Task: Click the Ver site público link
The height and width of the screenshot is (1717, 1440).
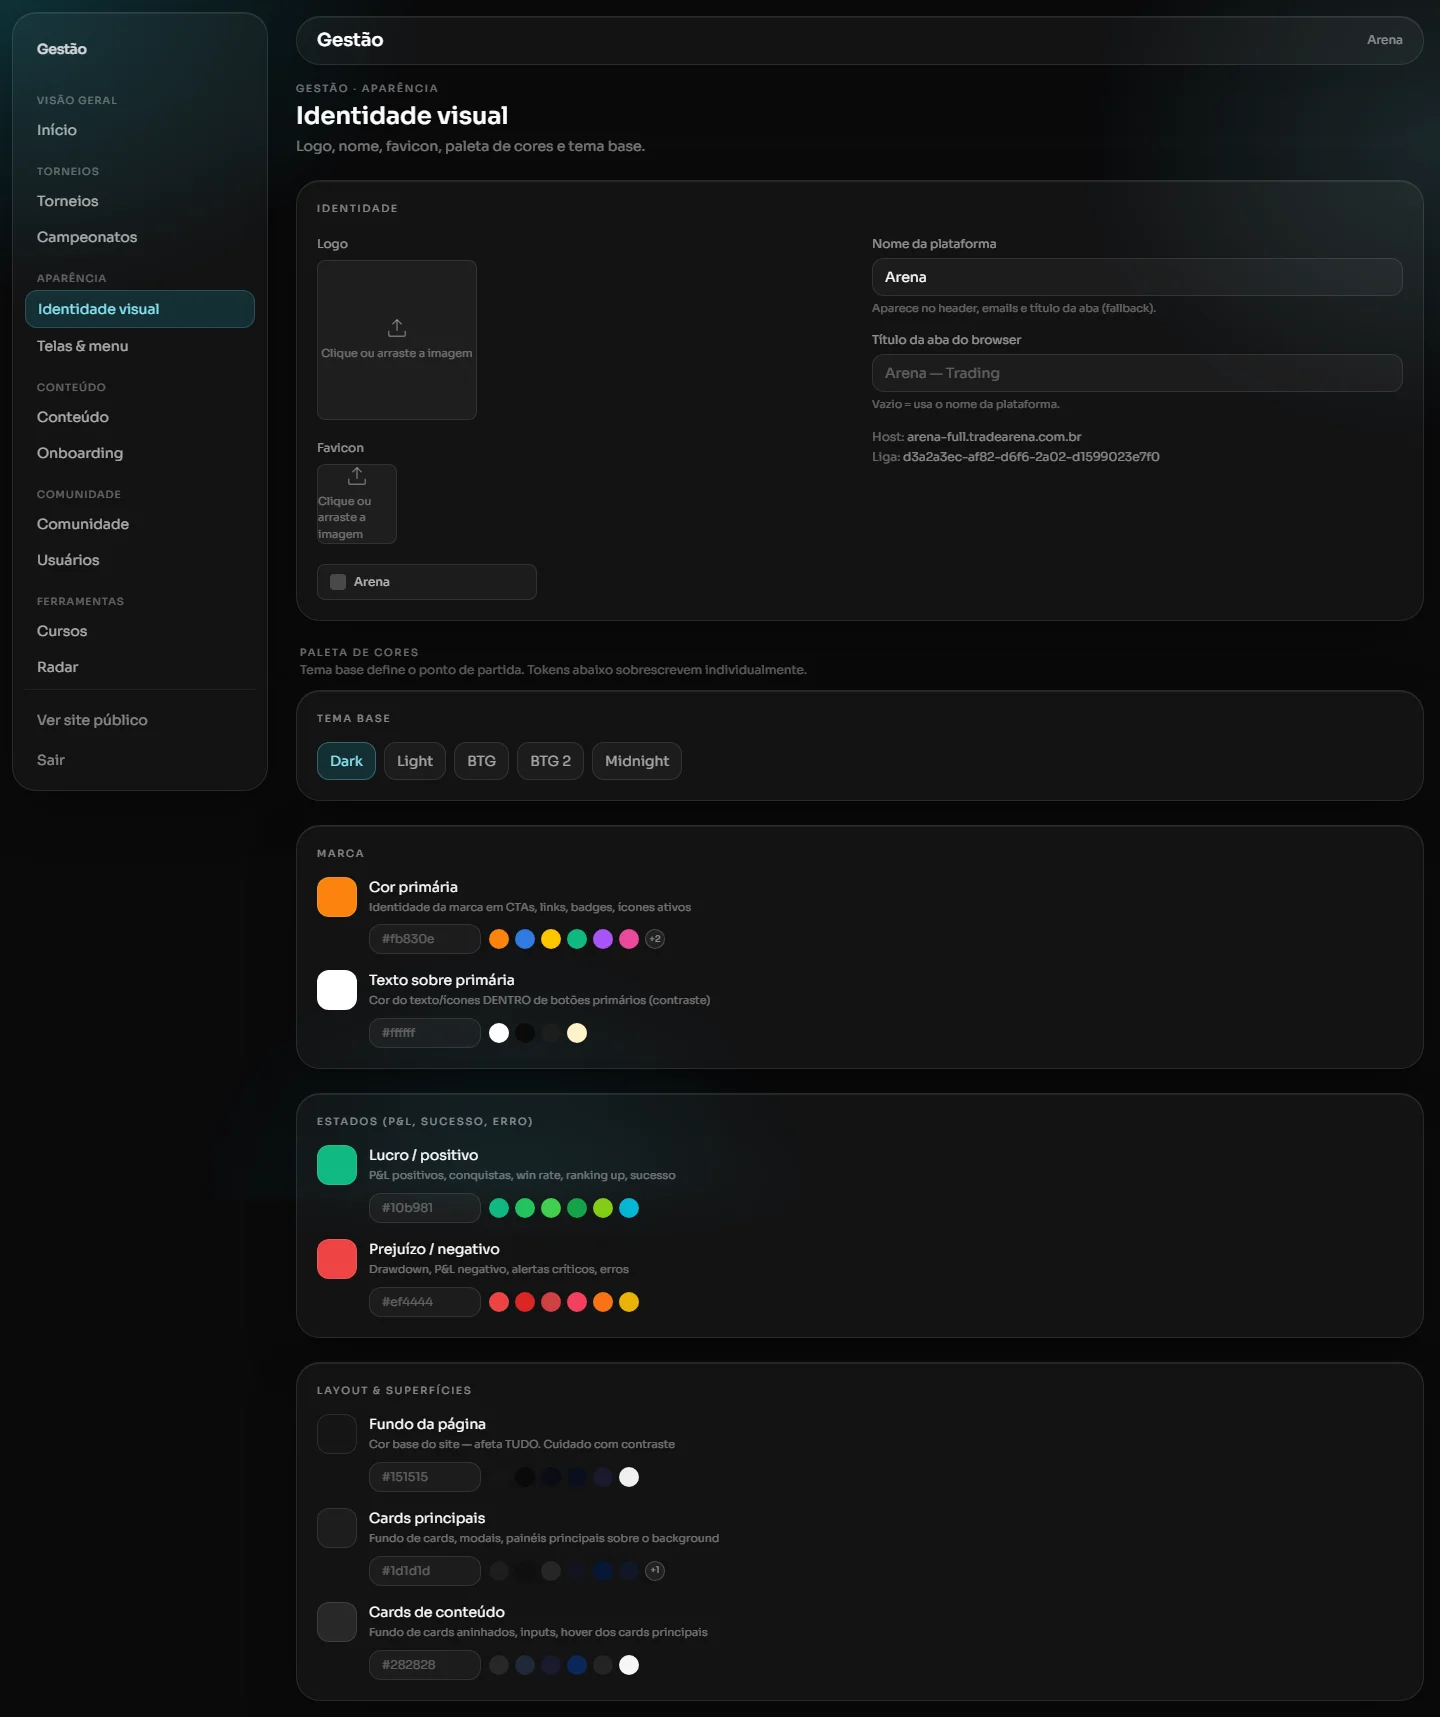Action: click(92, 720)
